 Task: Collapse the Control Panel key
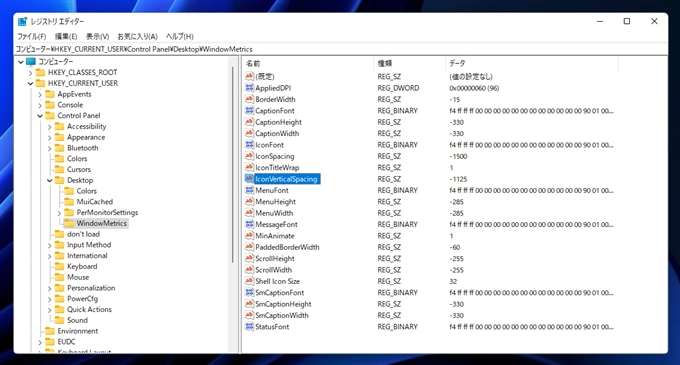coord(40,116)
